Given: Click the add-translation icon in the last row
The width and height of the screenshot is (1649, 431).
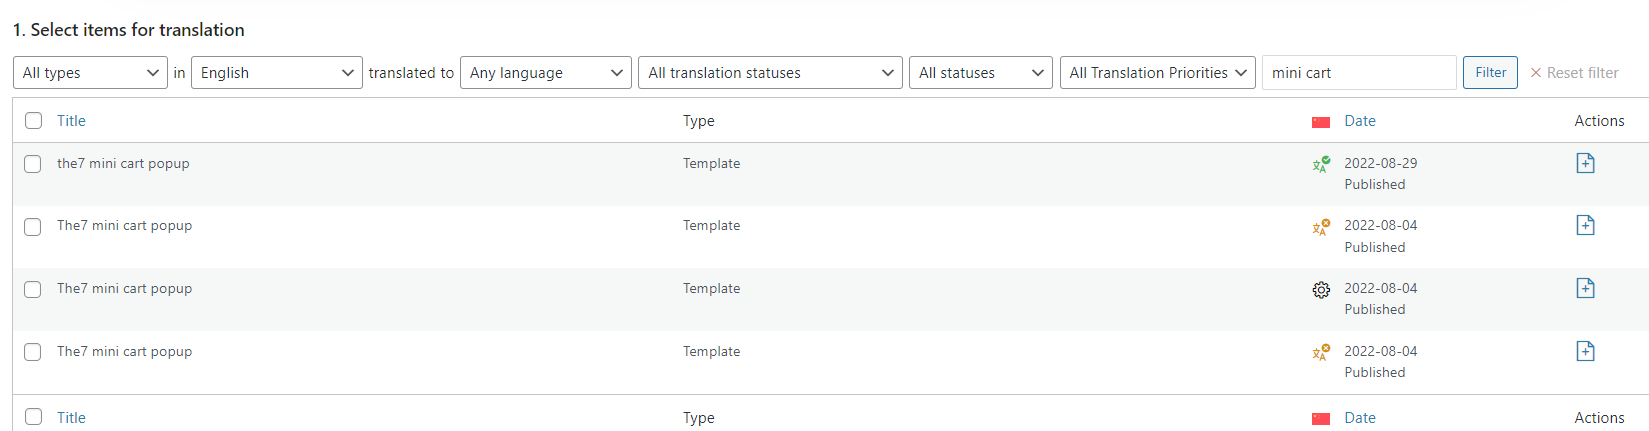Looking at the screenshot, I should pos(1585,351).
